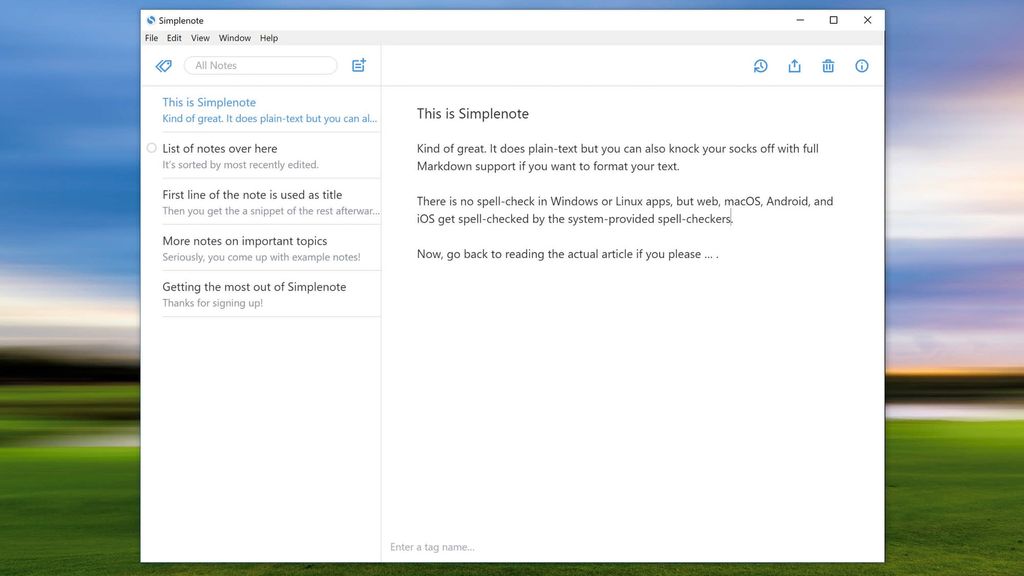1024x576 pixels.
Task: Click the Simplenote icon in the title bar
Action: pos(150,19)
